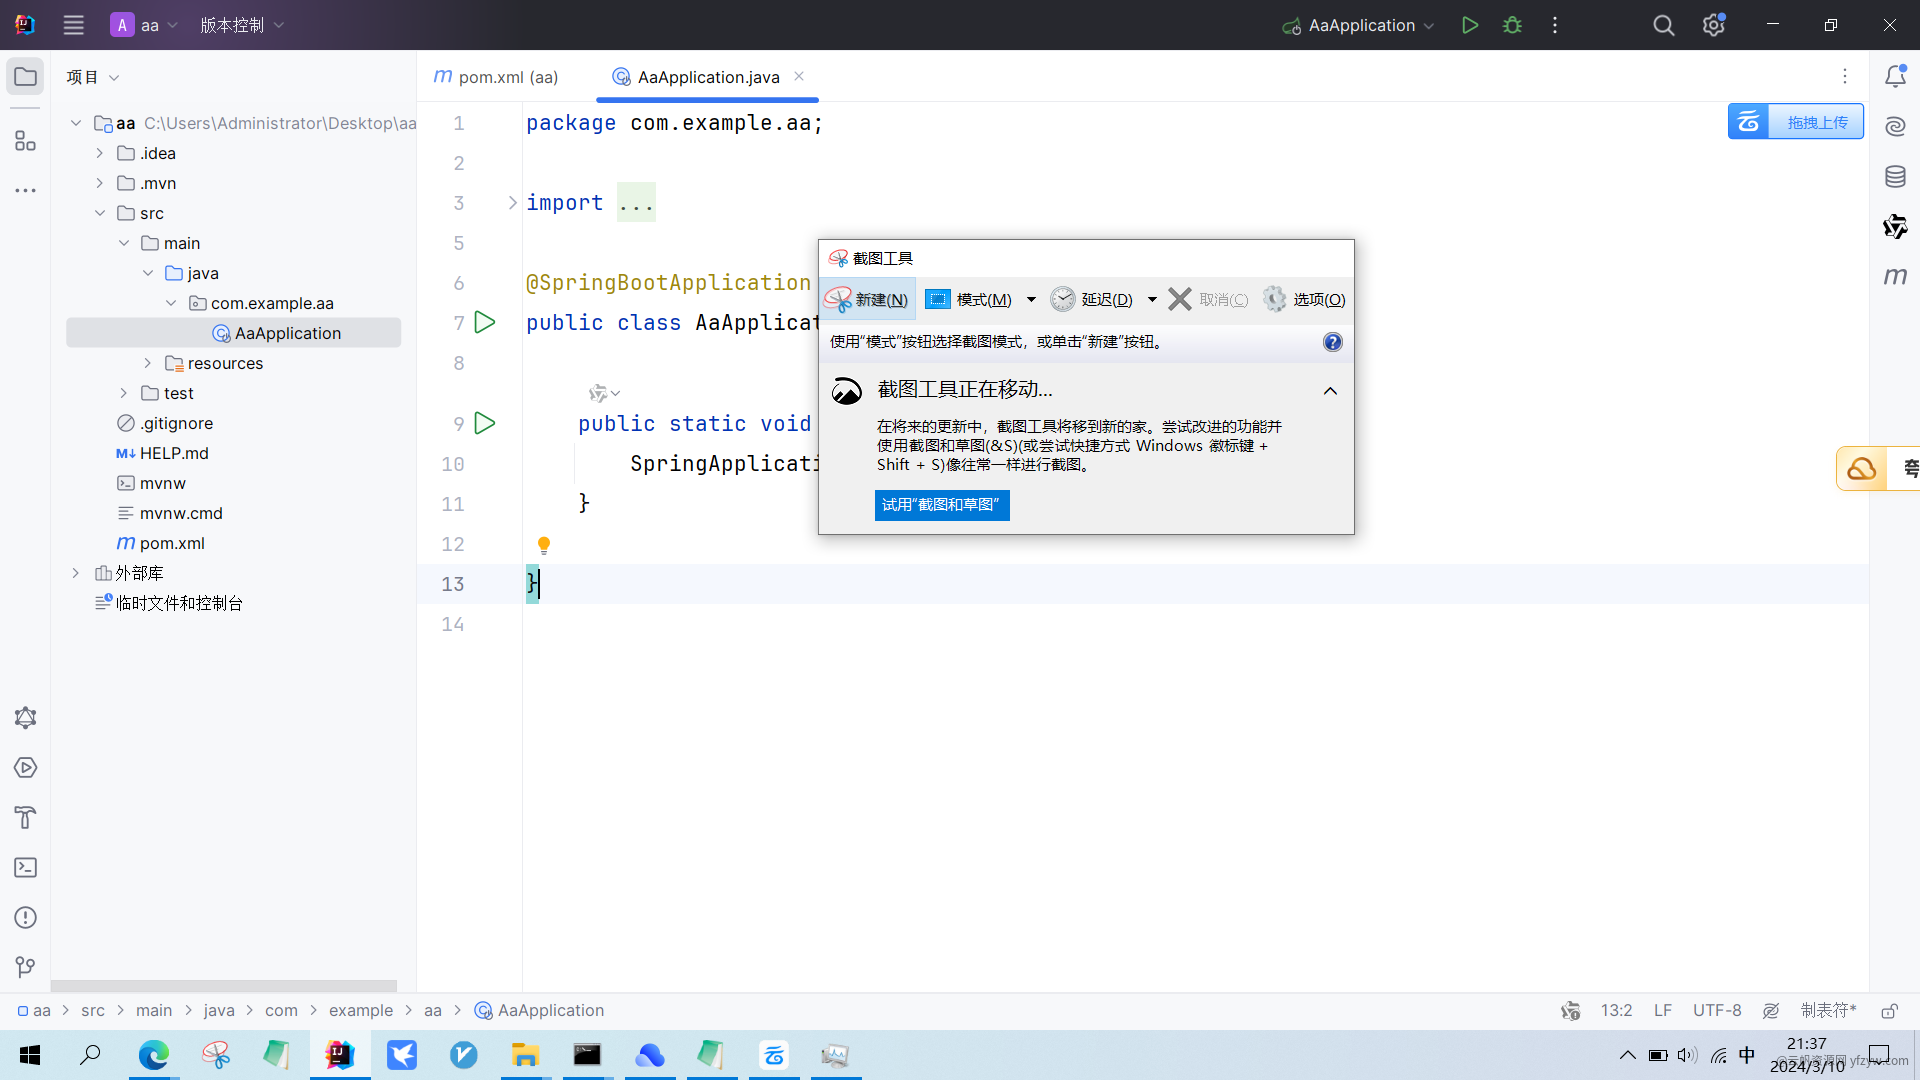Select the pom.xml tab
The width and height of the screenshot is (1920, 1080).
click(508, 76)
